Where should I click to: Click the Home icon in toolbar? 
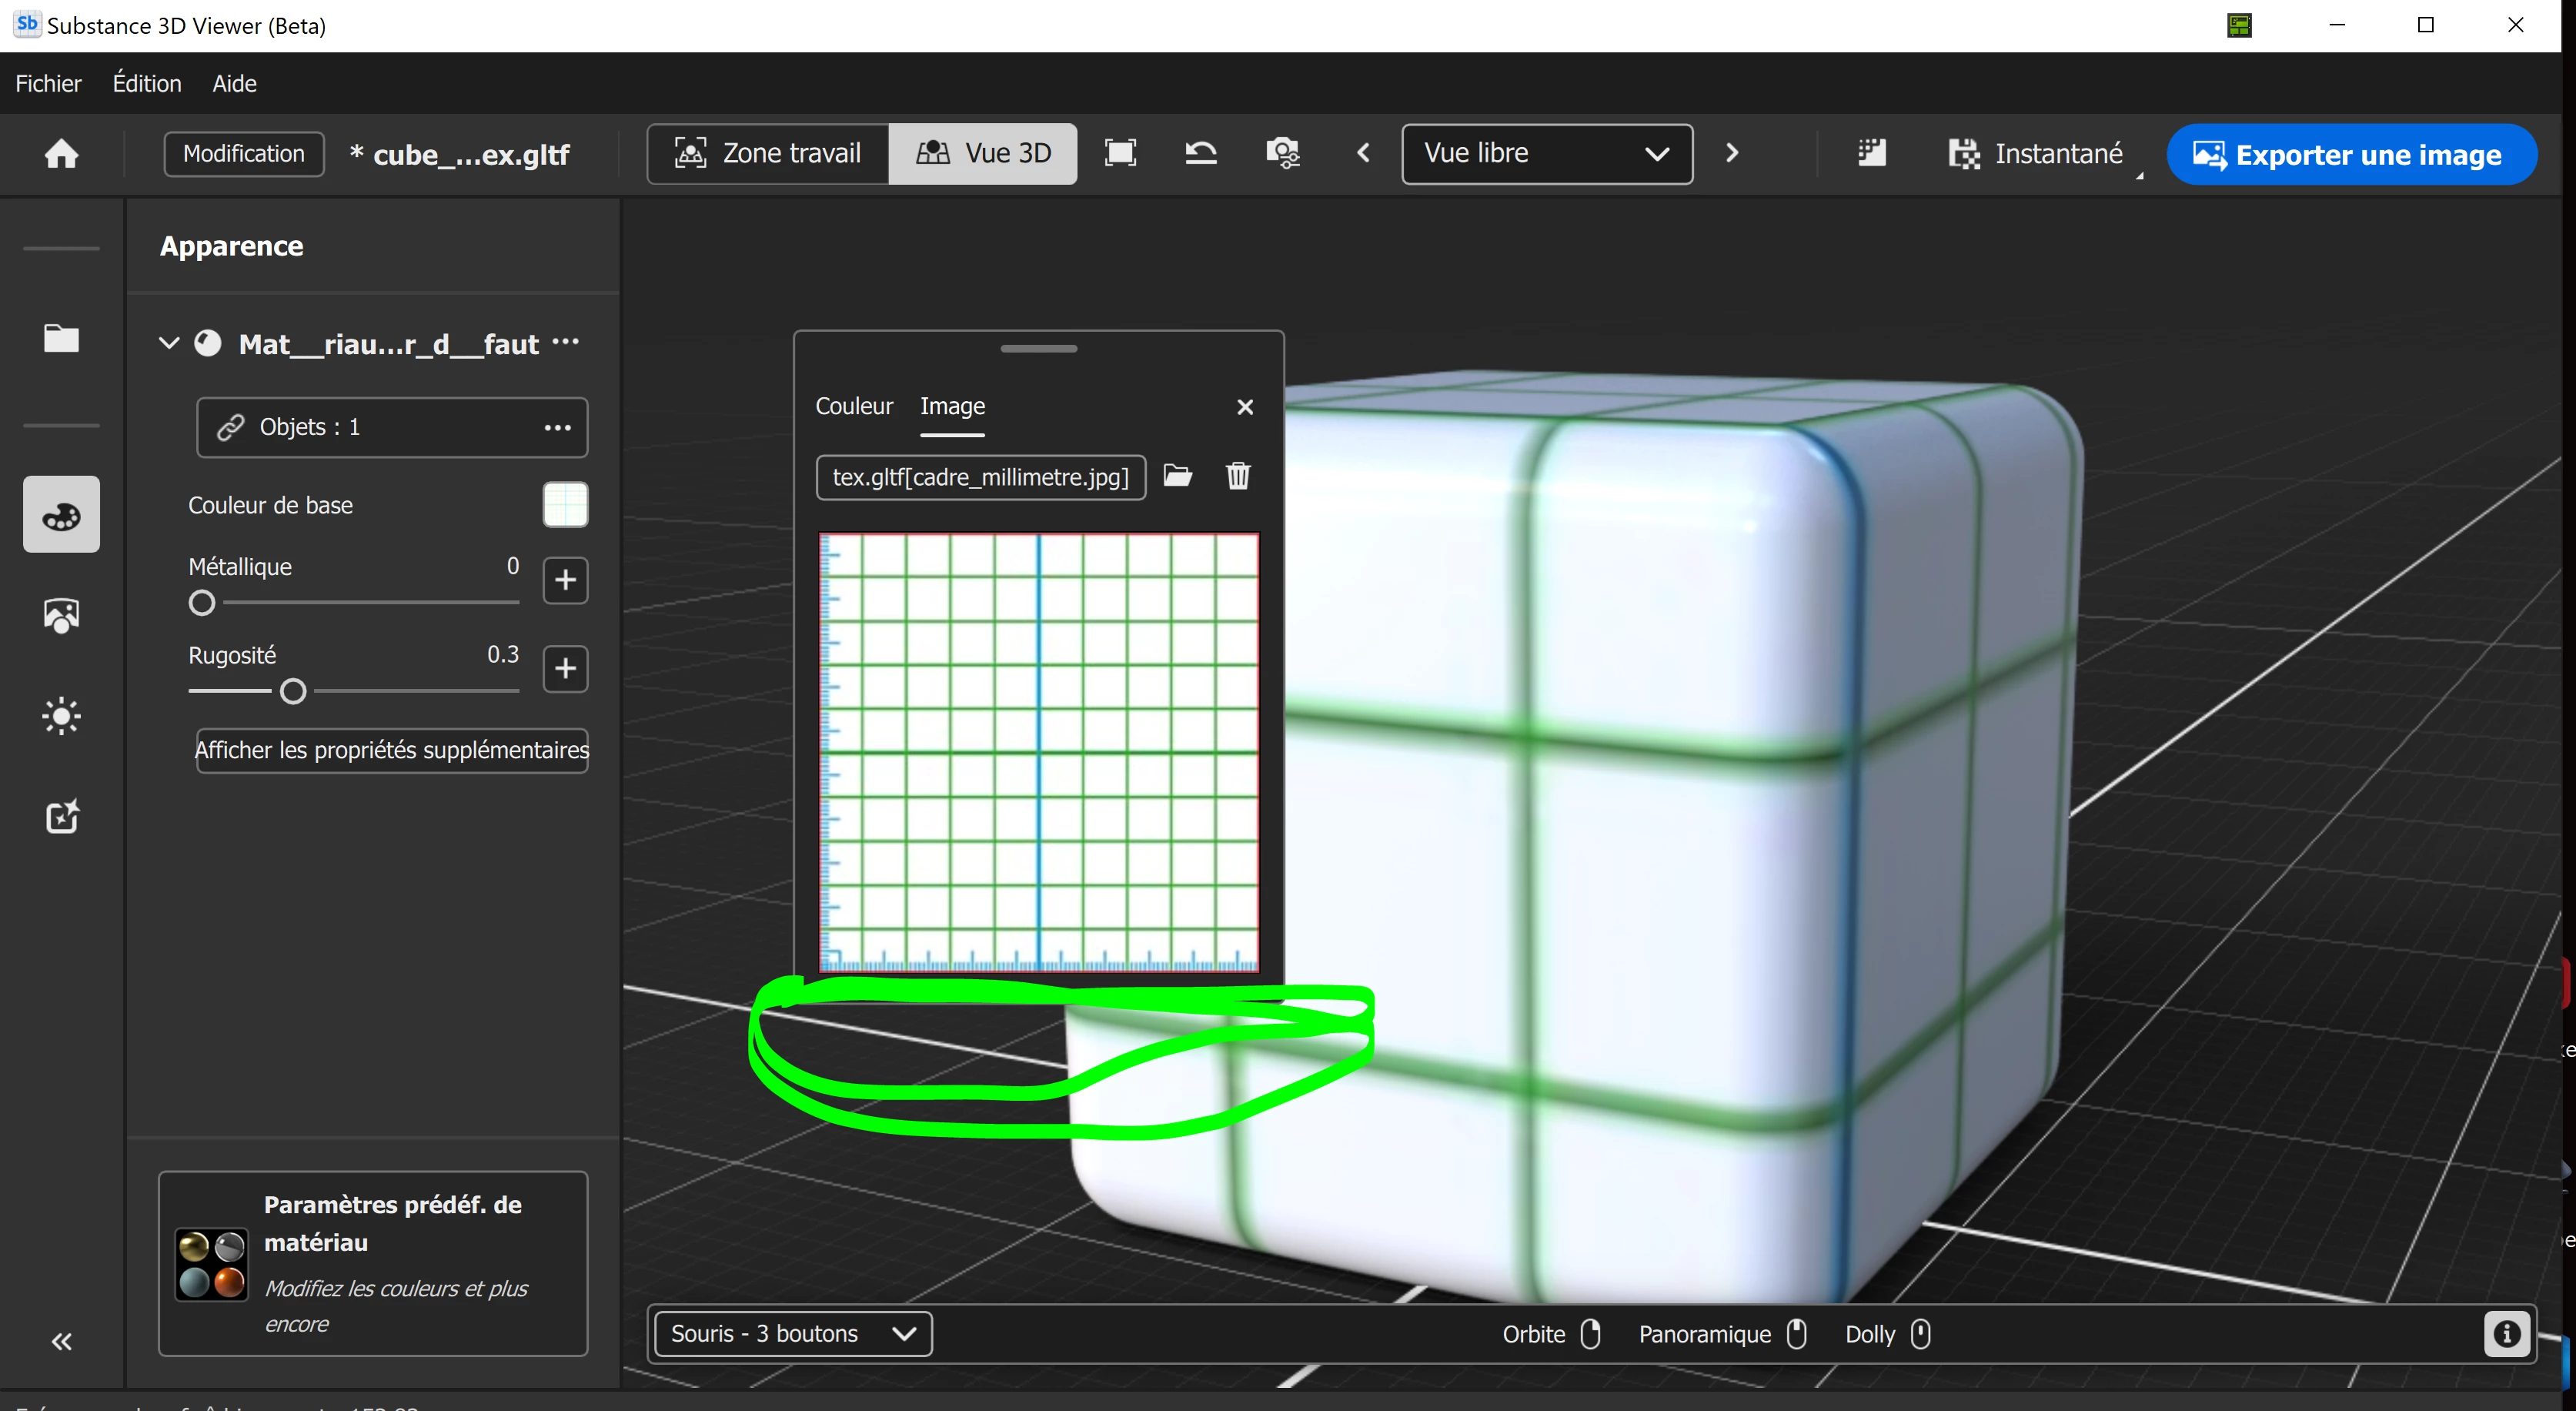(x=61, y=154)
